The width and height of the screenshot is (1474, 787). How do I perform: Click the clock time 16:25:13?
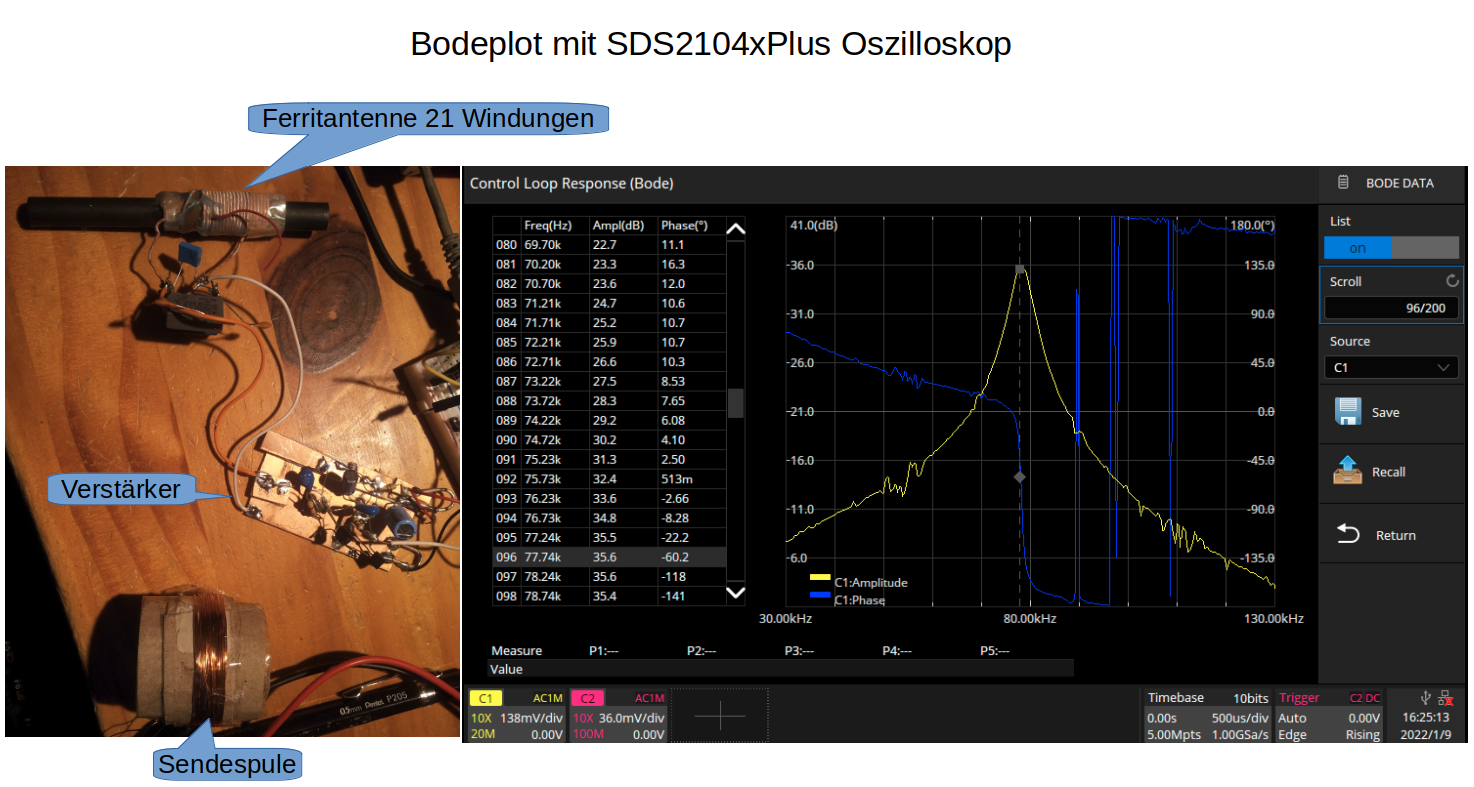(x=1425, y=717)
